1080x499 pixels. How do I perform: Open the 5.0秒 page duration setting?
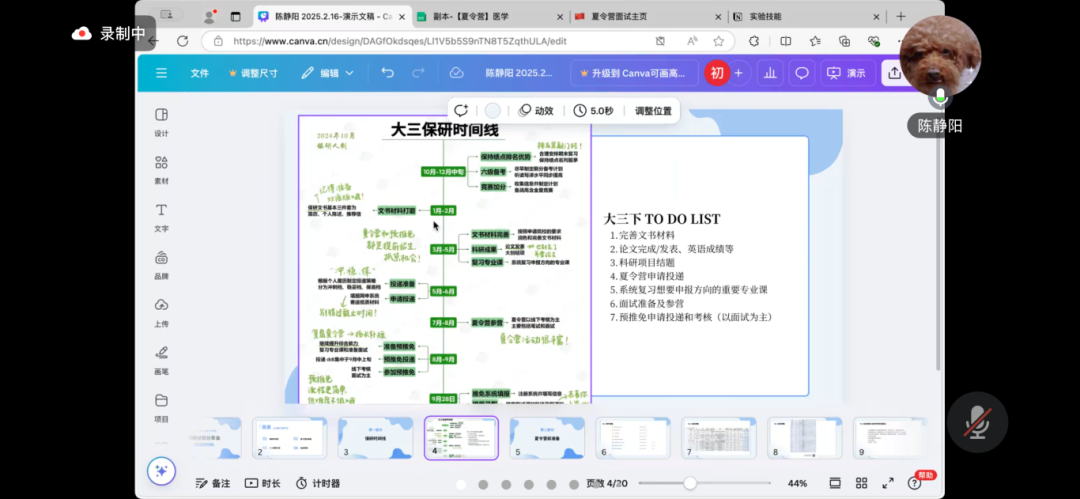pyautogui.click(x=593, y=111)
